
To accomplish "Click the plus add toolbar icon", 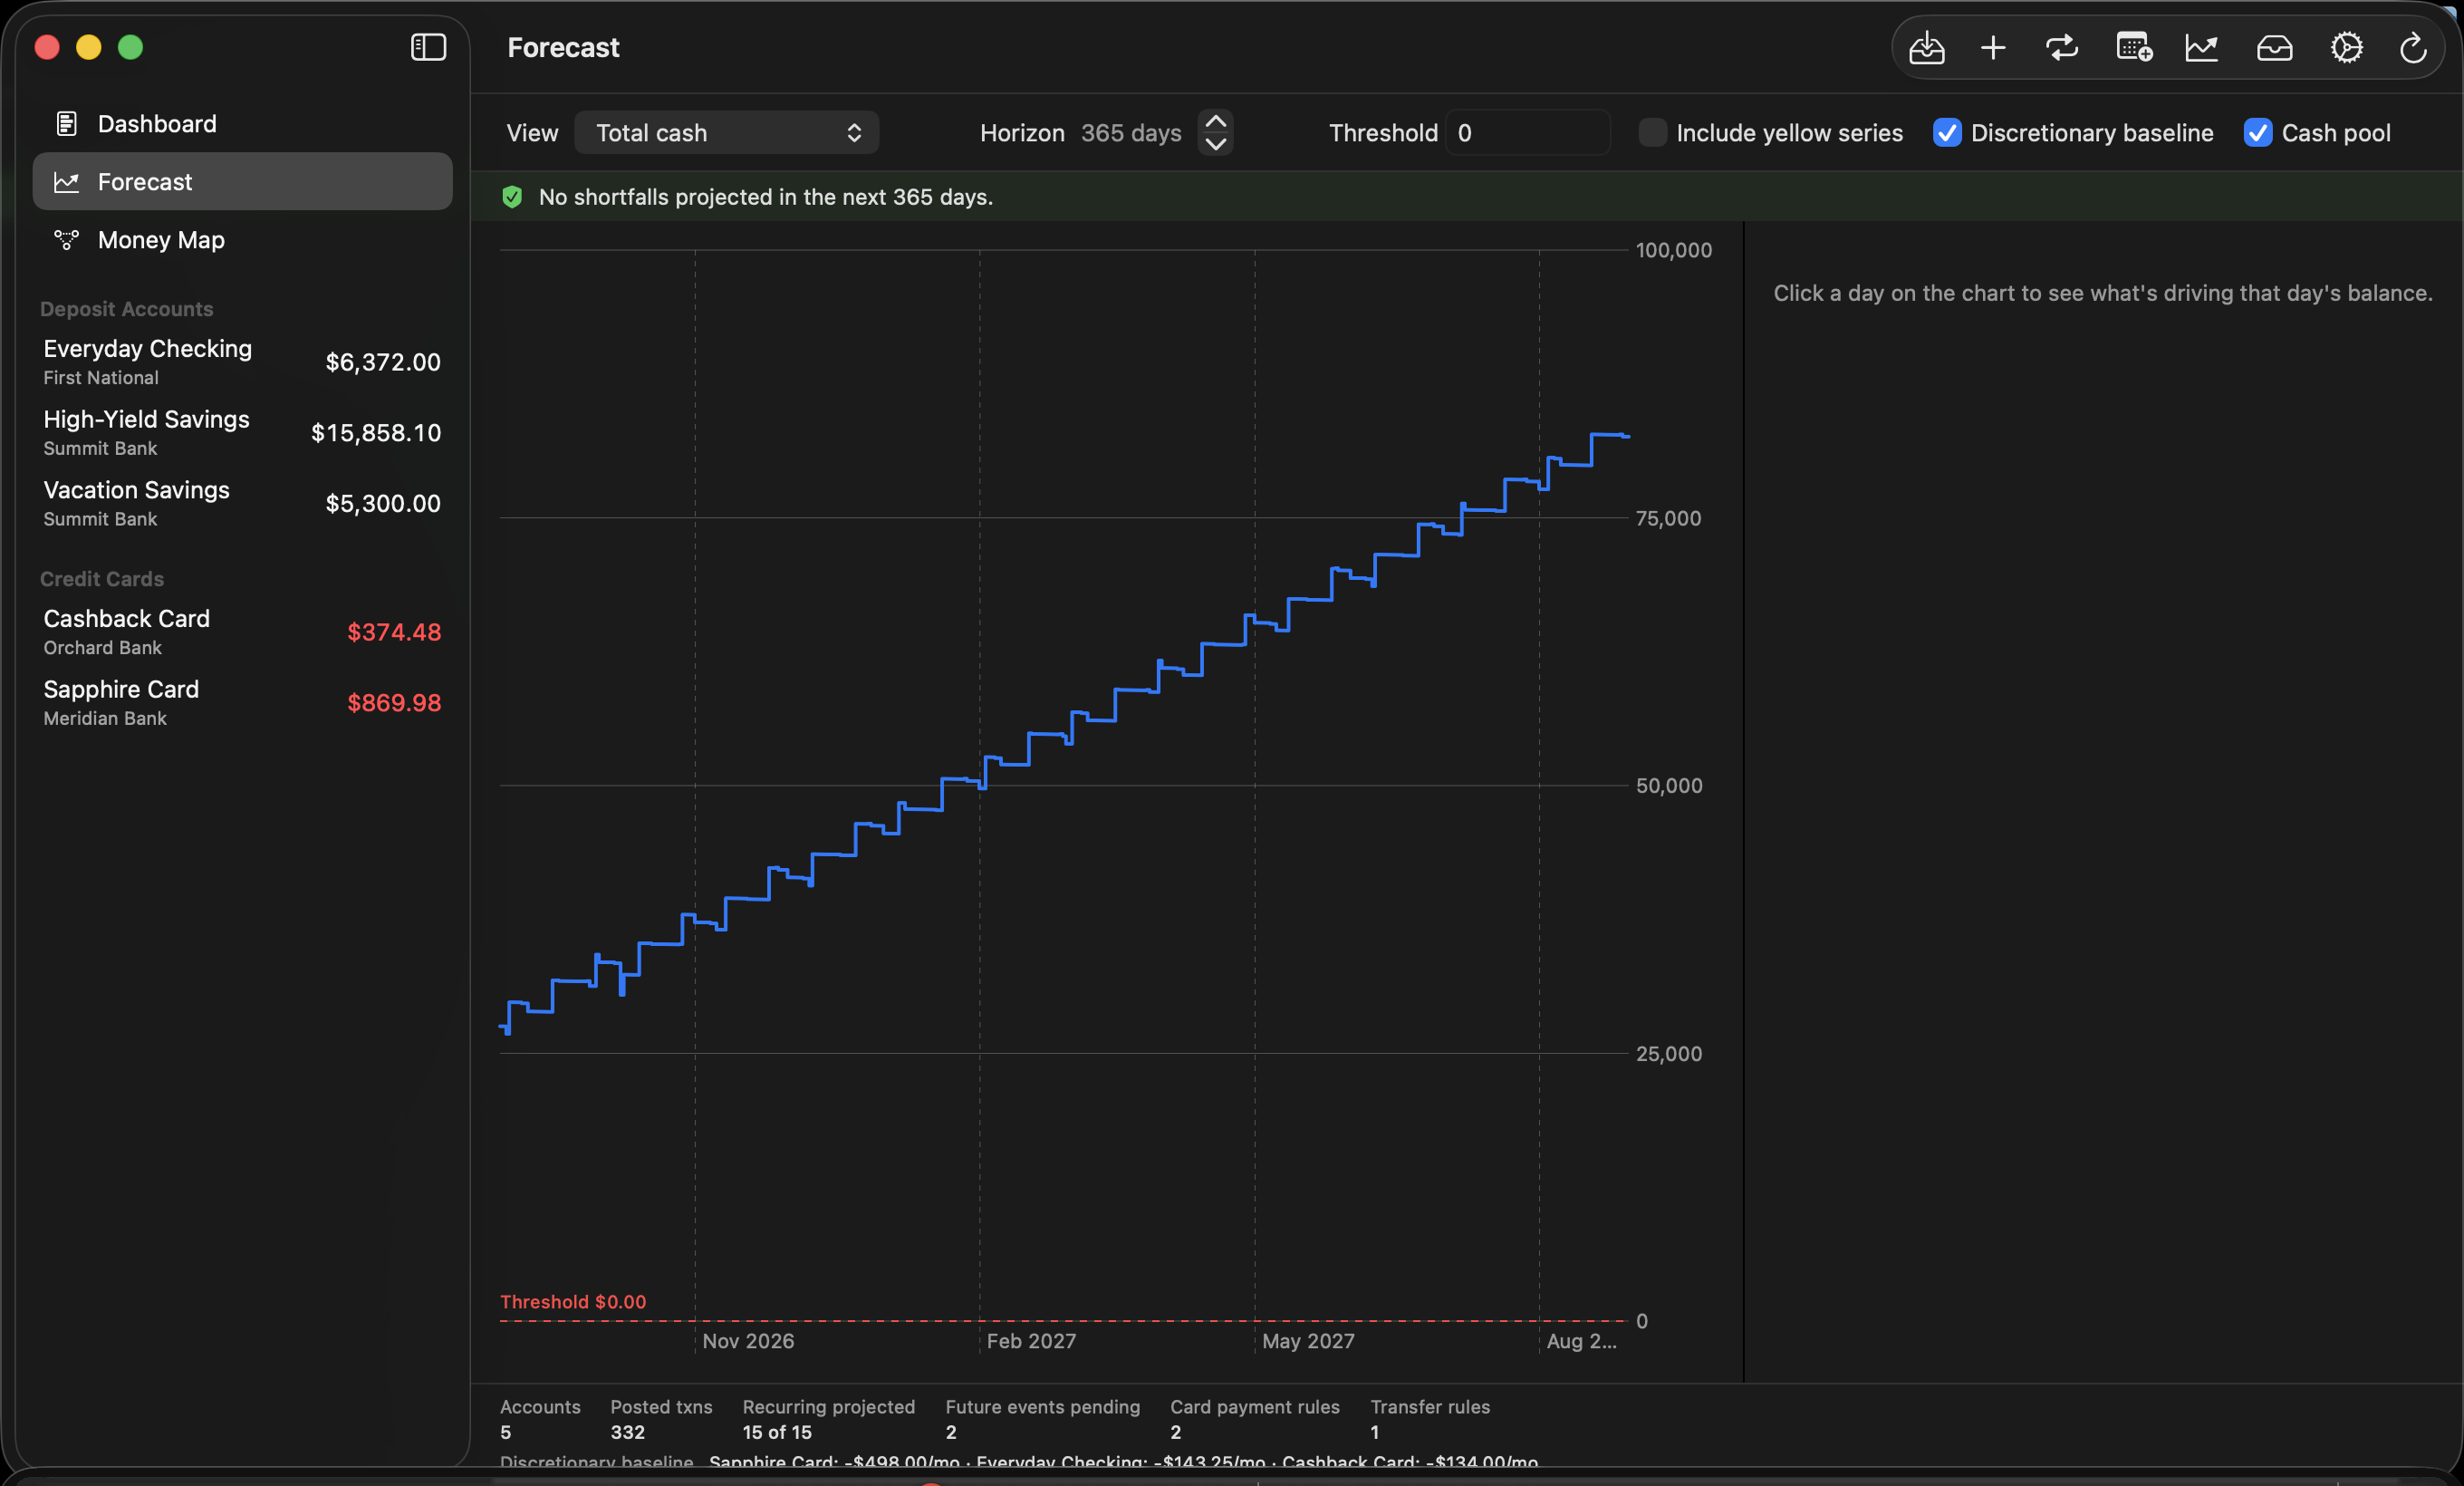I will (1993, 48).
